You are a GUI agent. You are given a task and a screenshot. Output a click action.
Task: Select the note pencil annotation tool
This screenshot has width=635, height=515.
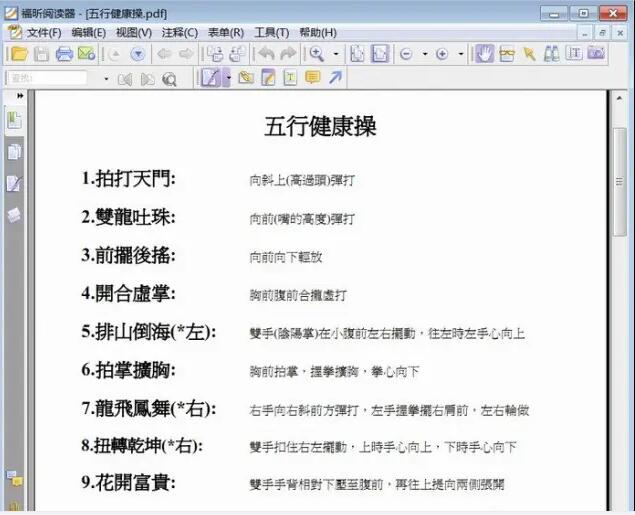pyautogui.click(x=268, y=77)
